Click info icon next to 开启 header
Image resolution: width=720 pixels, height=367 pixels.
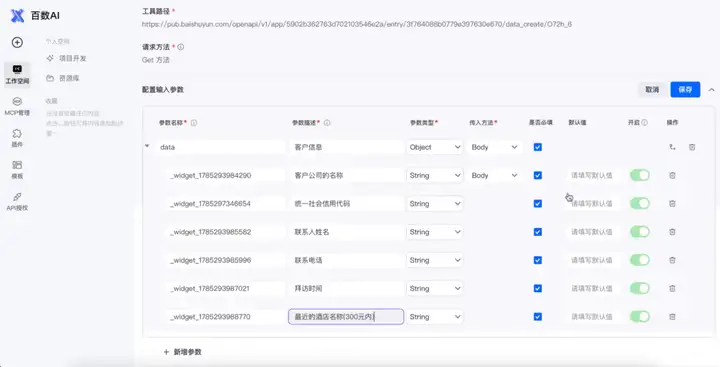[x=645, y=123]
